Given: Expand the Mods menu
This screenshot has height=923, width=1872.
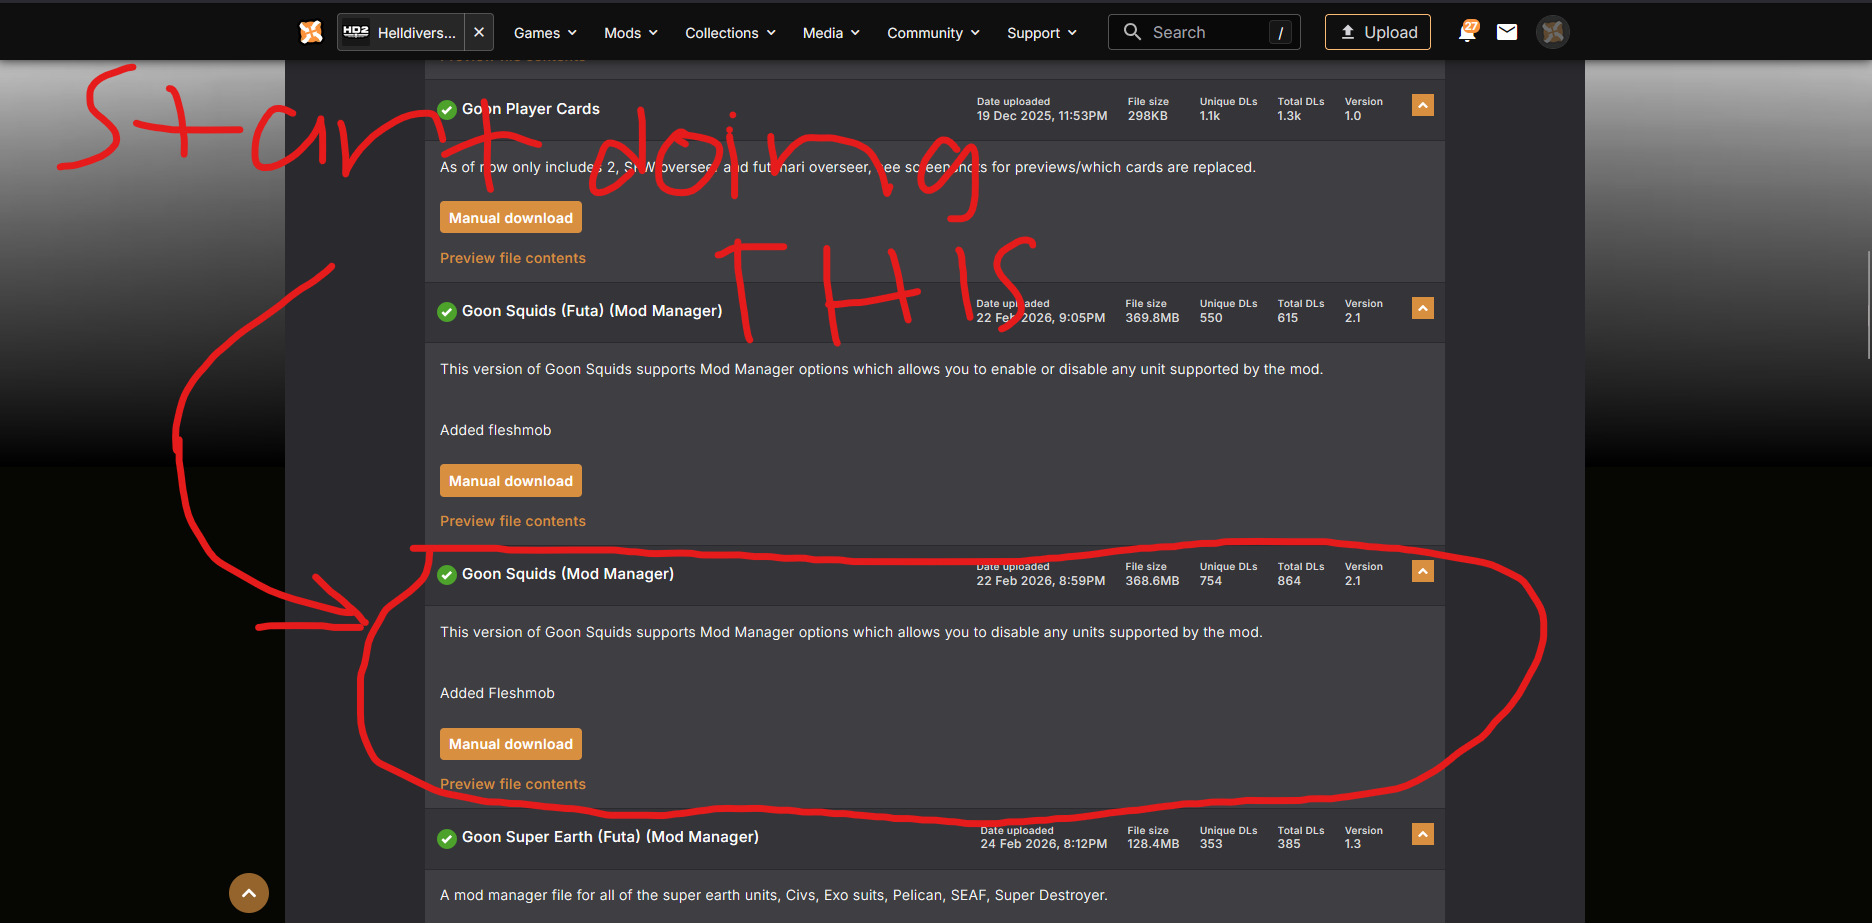Looking at the screenshot, I should point(631,33).
